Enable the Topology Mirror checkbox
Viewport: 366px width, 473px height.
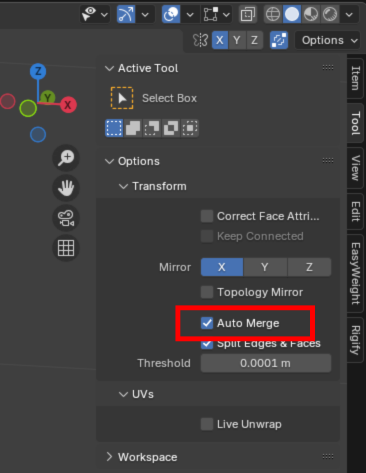point(207,292)
